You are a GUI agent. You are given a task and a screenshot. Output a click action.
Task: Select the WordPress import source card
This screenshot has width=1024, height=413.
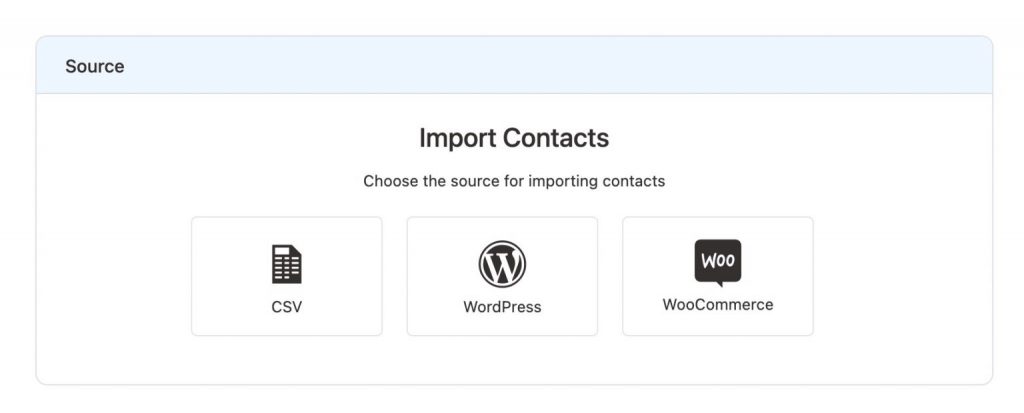point(502,276)
